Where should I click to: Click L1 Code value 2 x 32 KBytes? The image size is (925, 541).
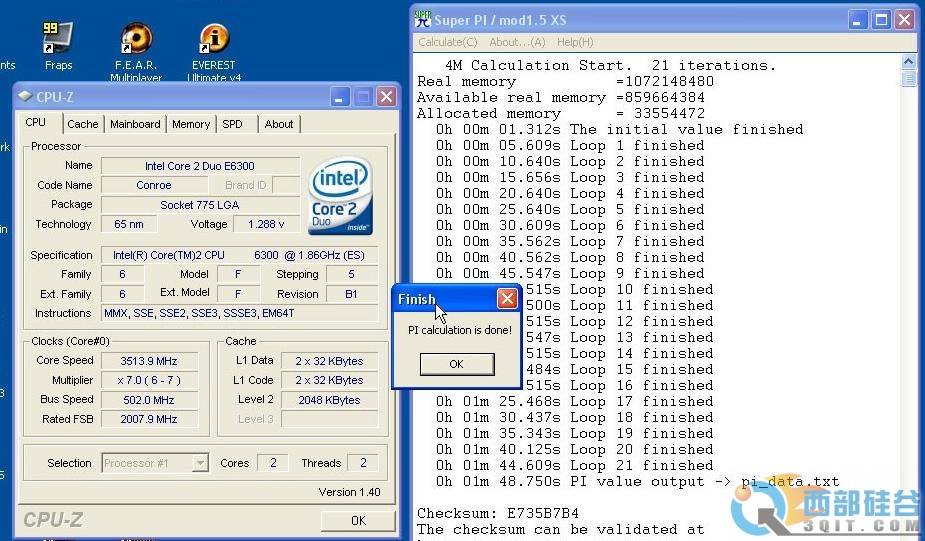[329, 381]
